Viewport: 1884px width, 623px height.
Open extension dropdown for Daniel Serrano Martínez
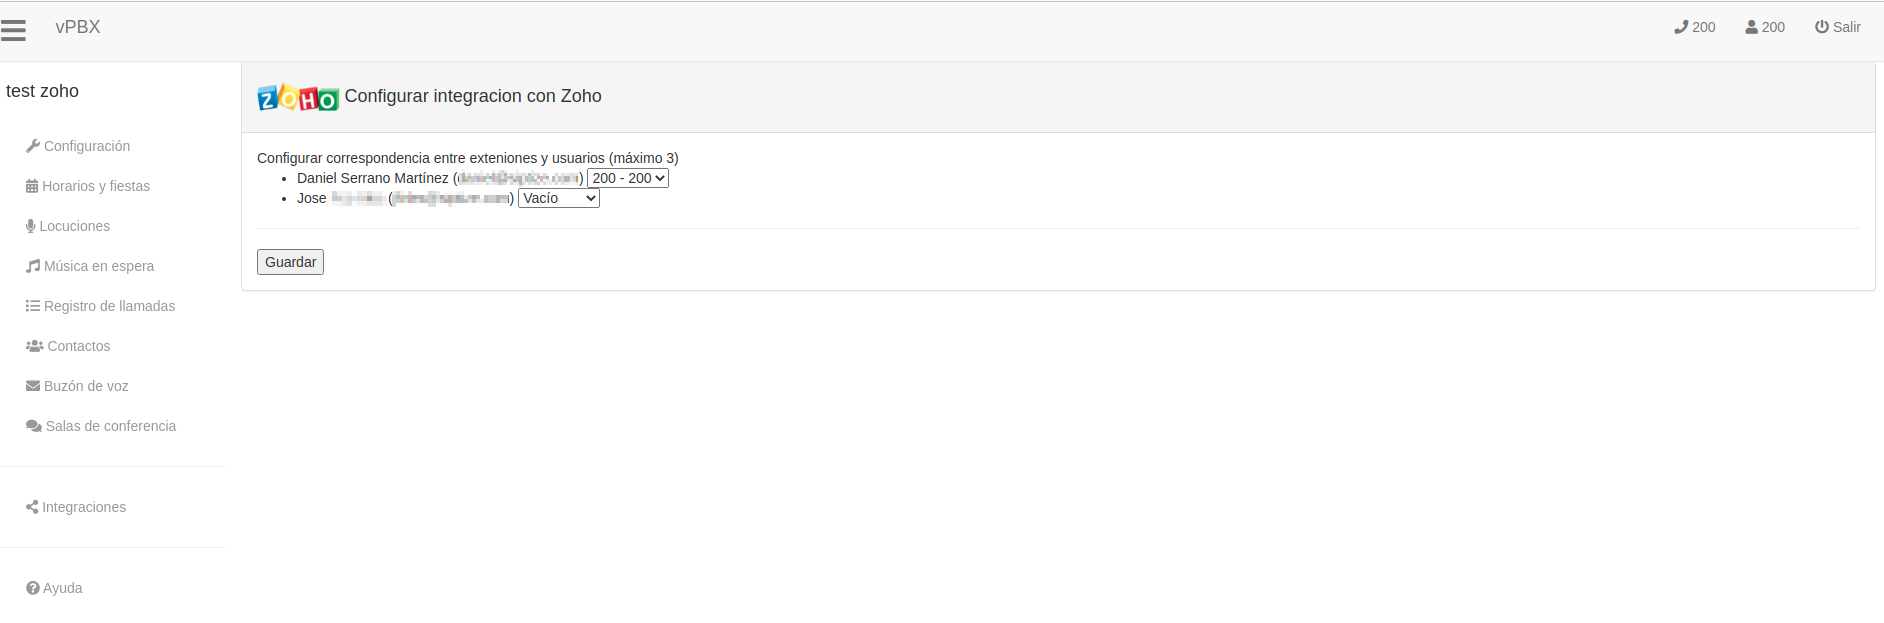coord(628,178)
